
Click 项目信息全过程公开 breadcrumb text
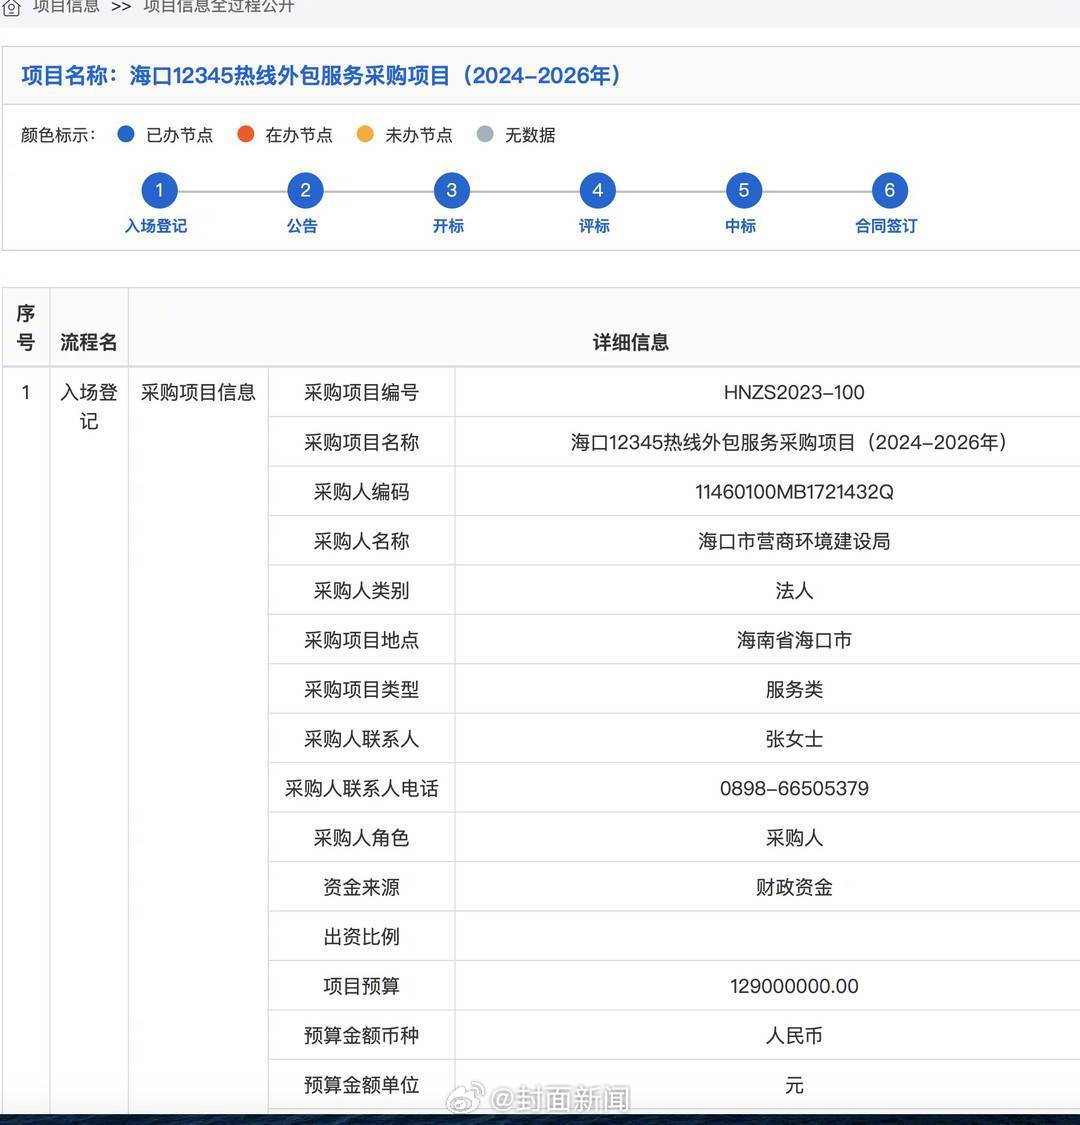click(x=219, y=7)
